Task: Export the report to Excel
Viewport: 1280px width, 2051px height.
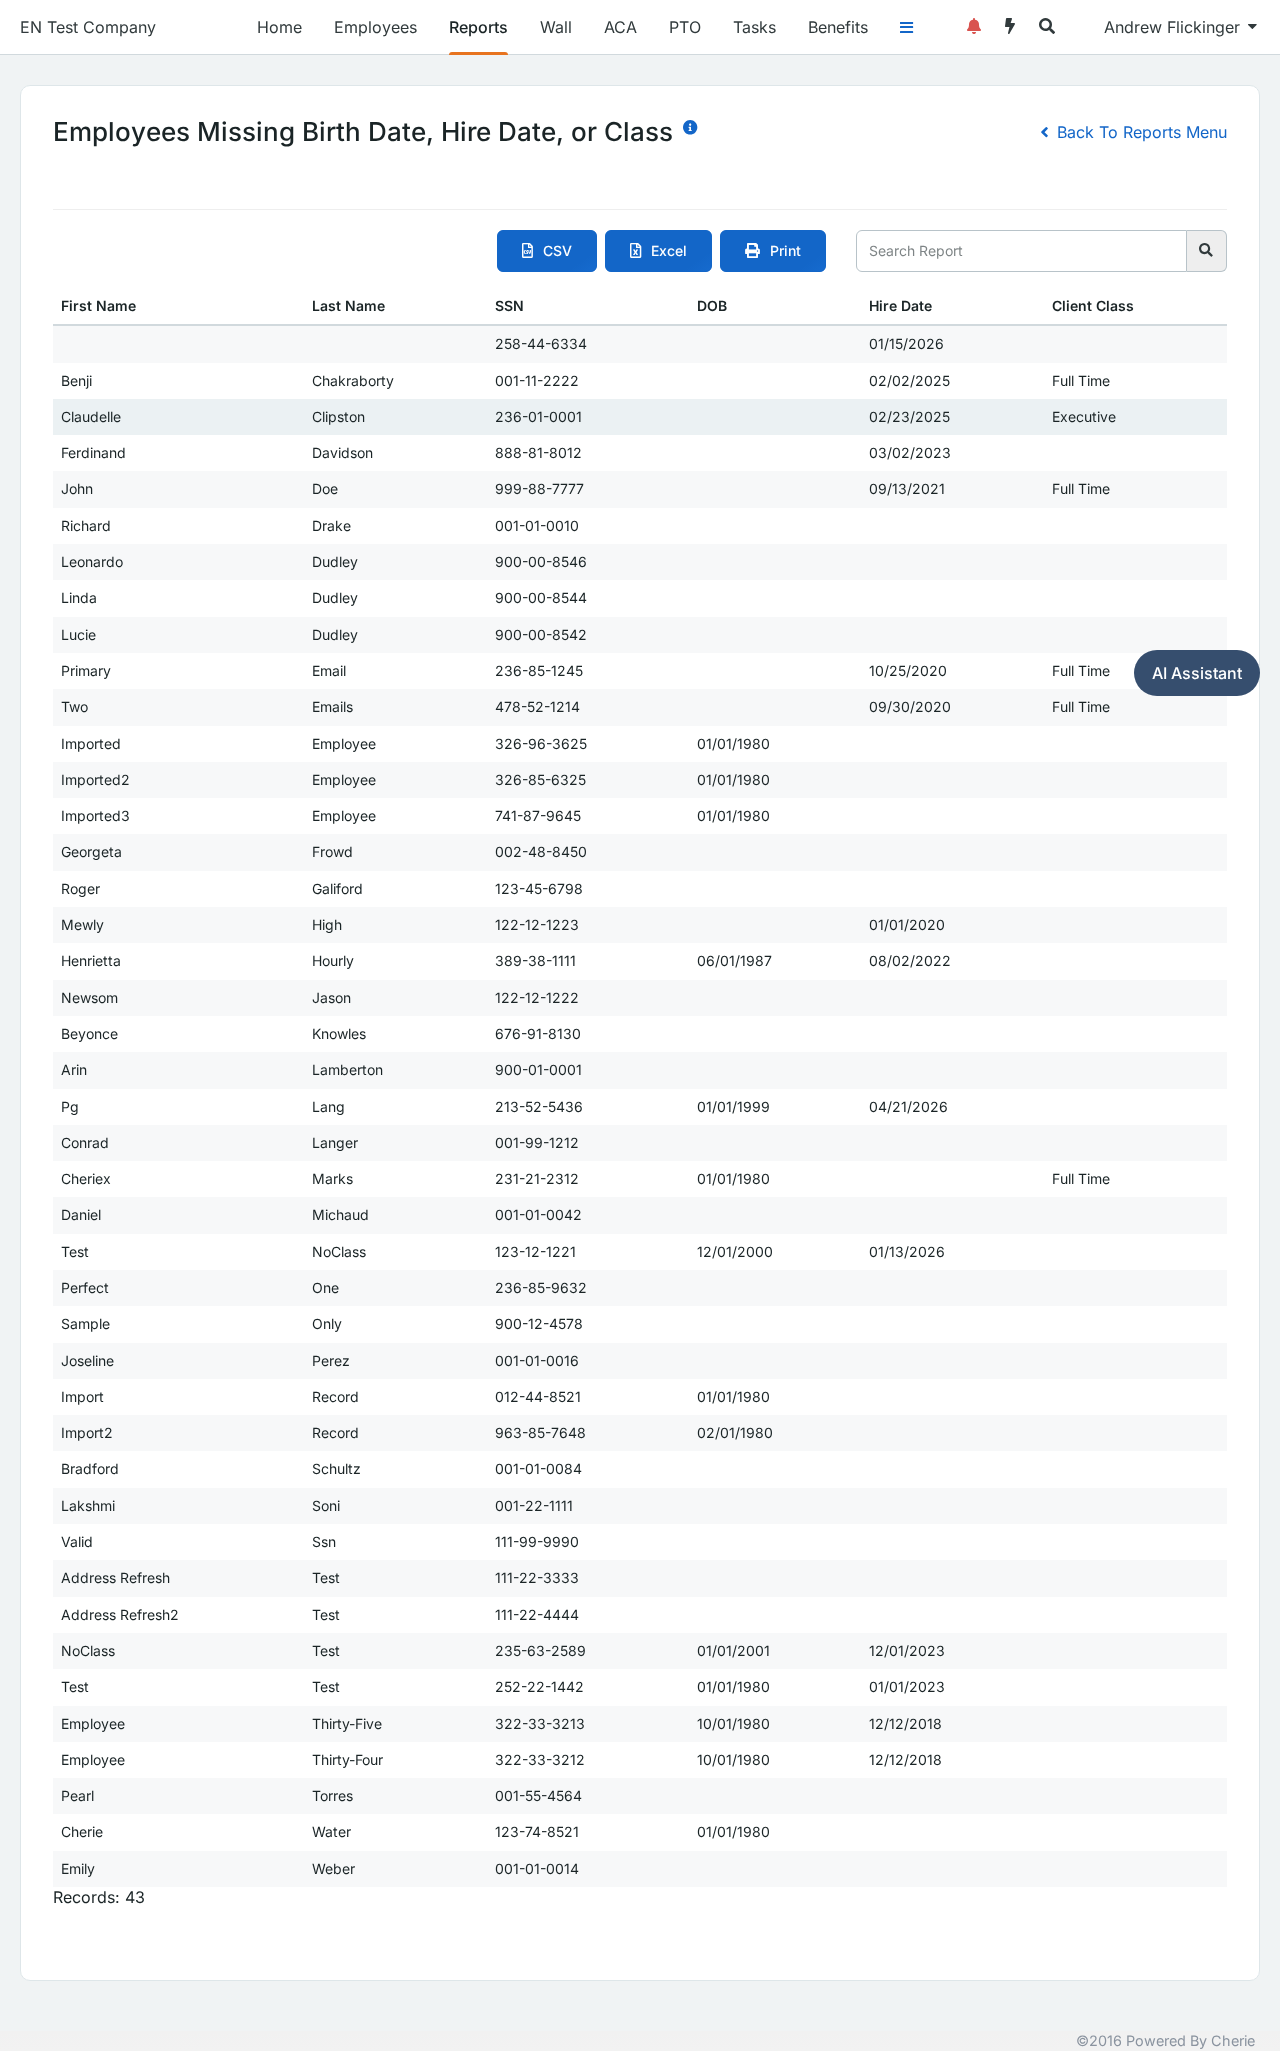Action: pyautogui.click(x=658, y=251)
